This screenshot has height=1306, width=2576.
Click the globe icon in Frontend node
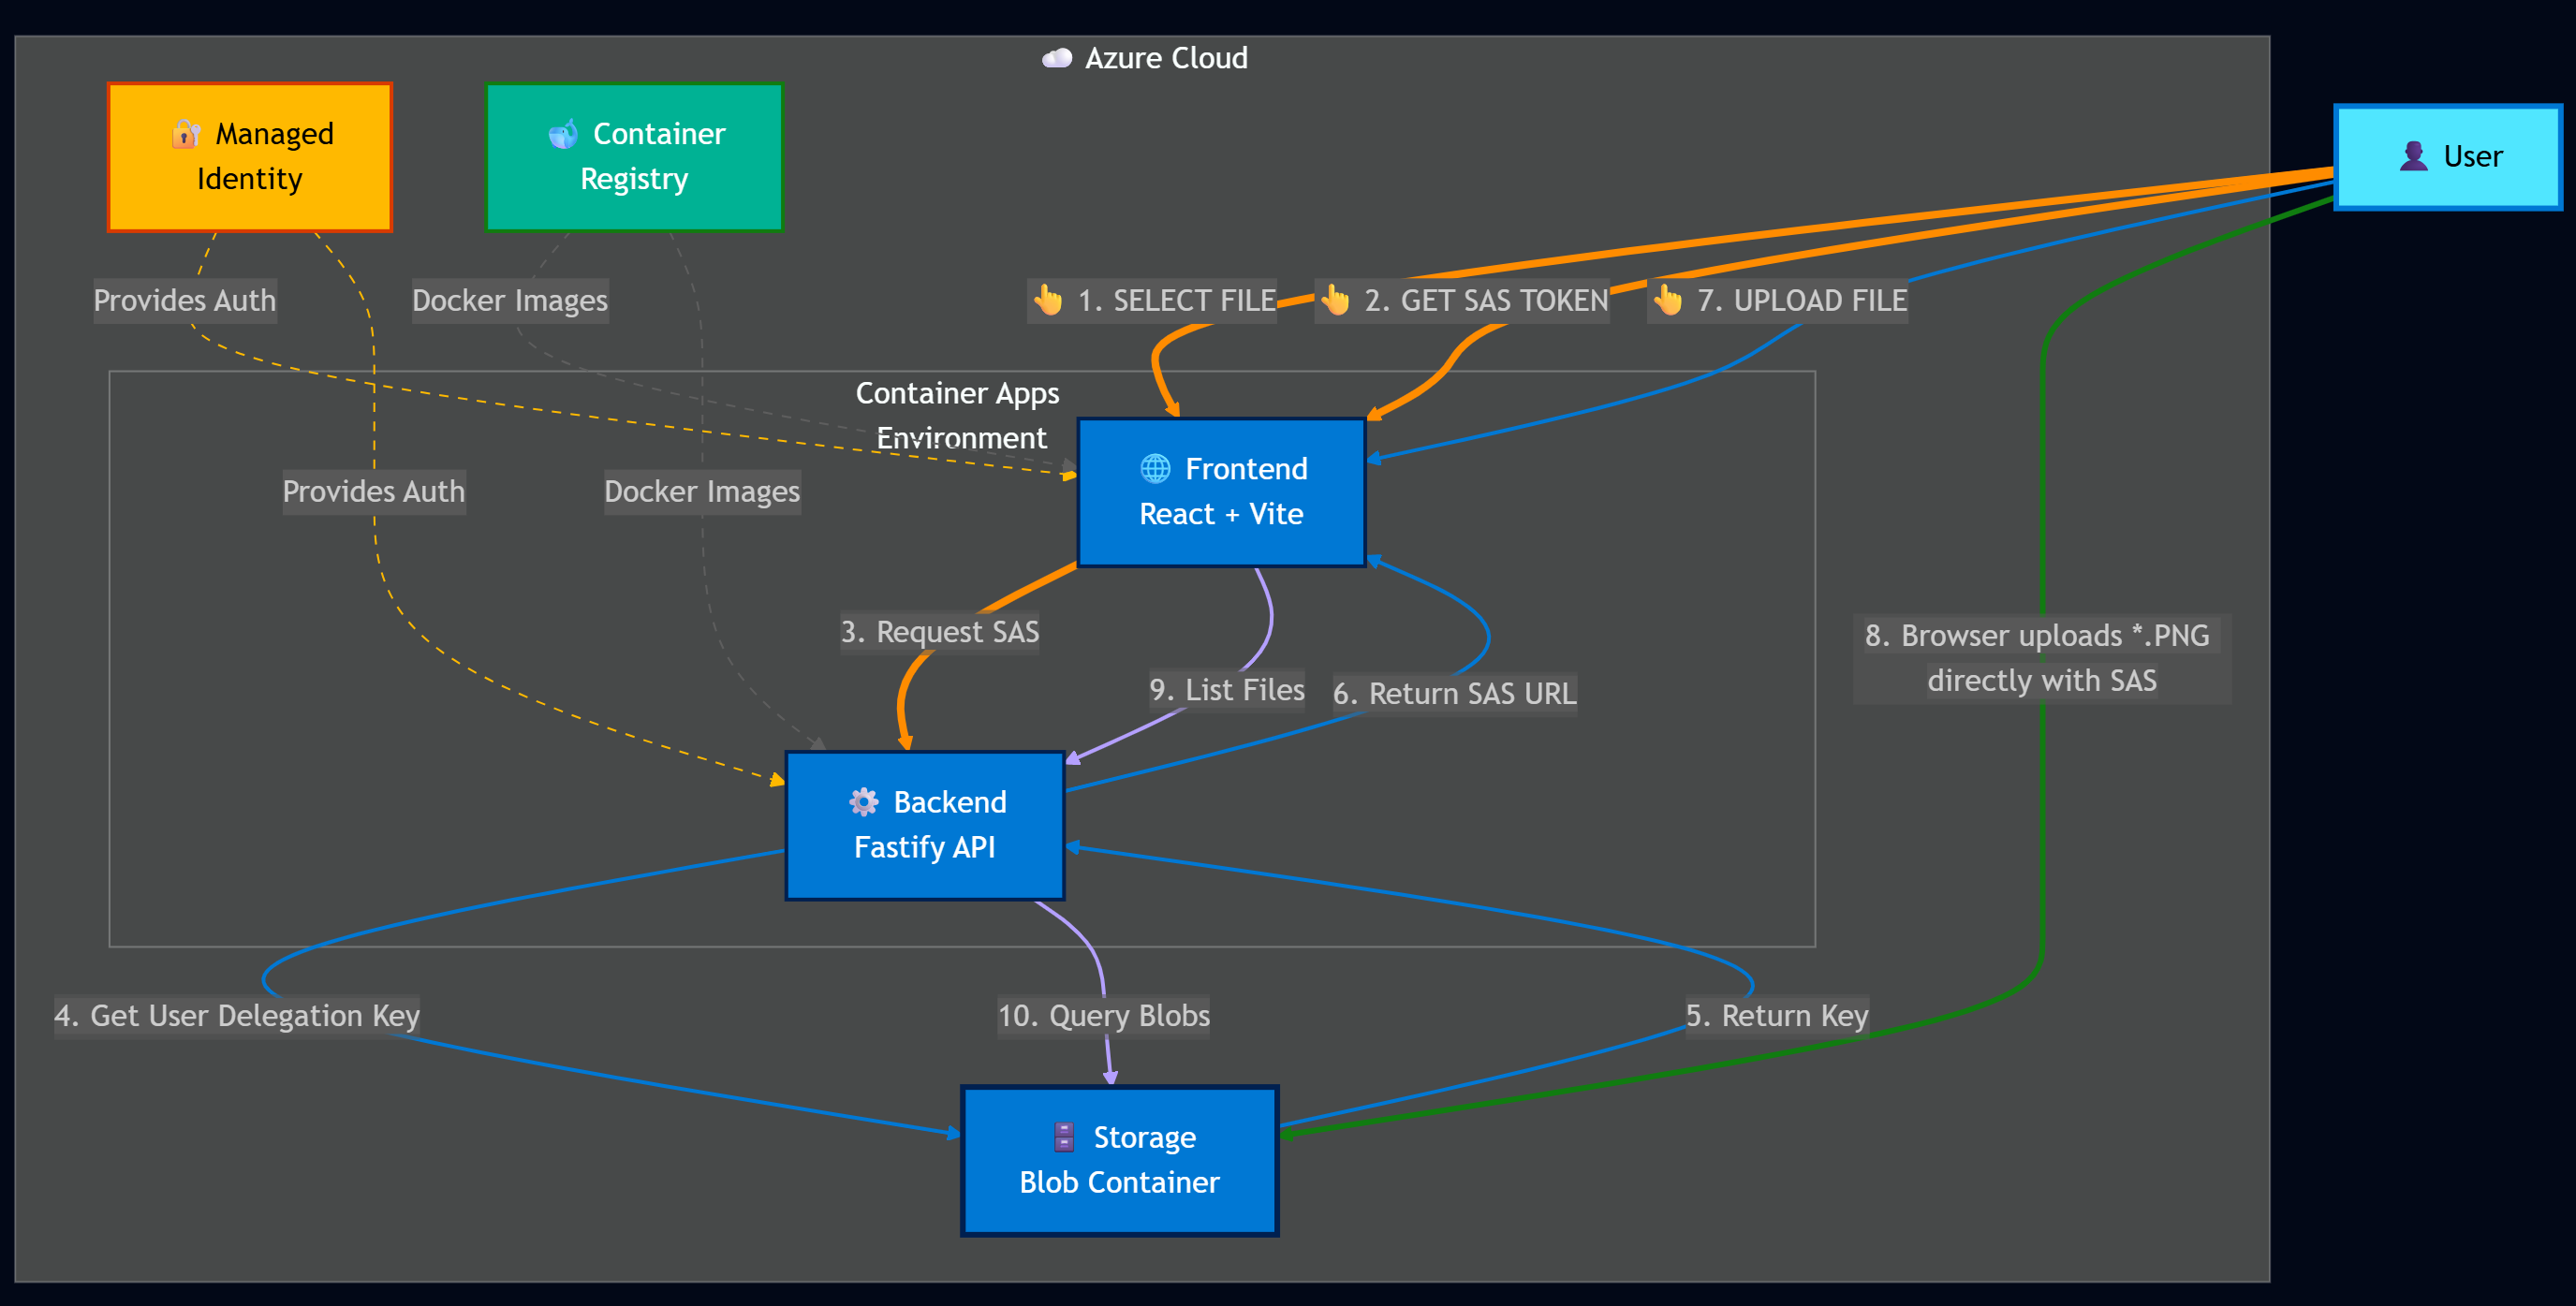click(x=1155, y=468)
